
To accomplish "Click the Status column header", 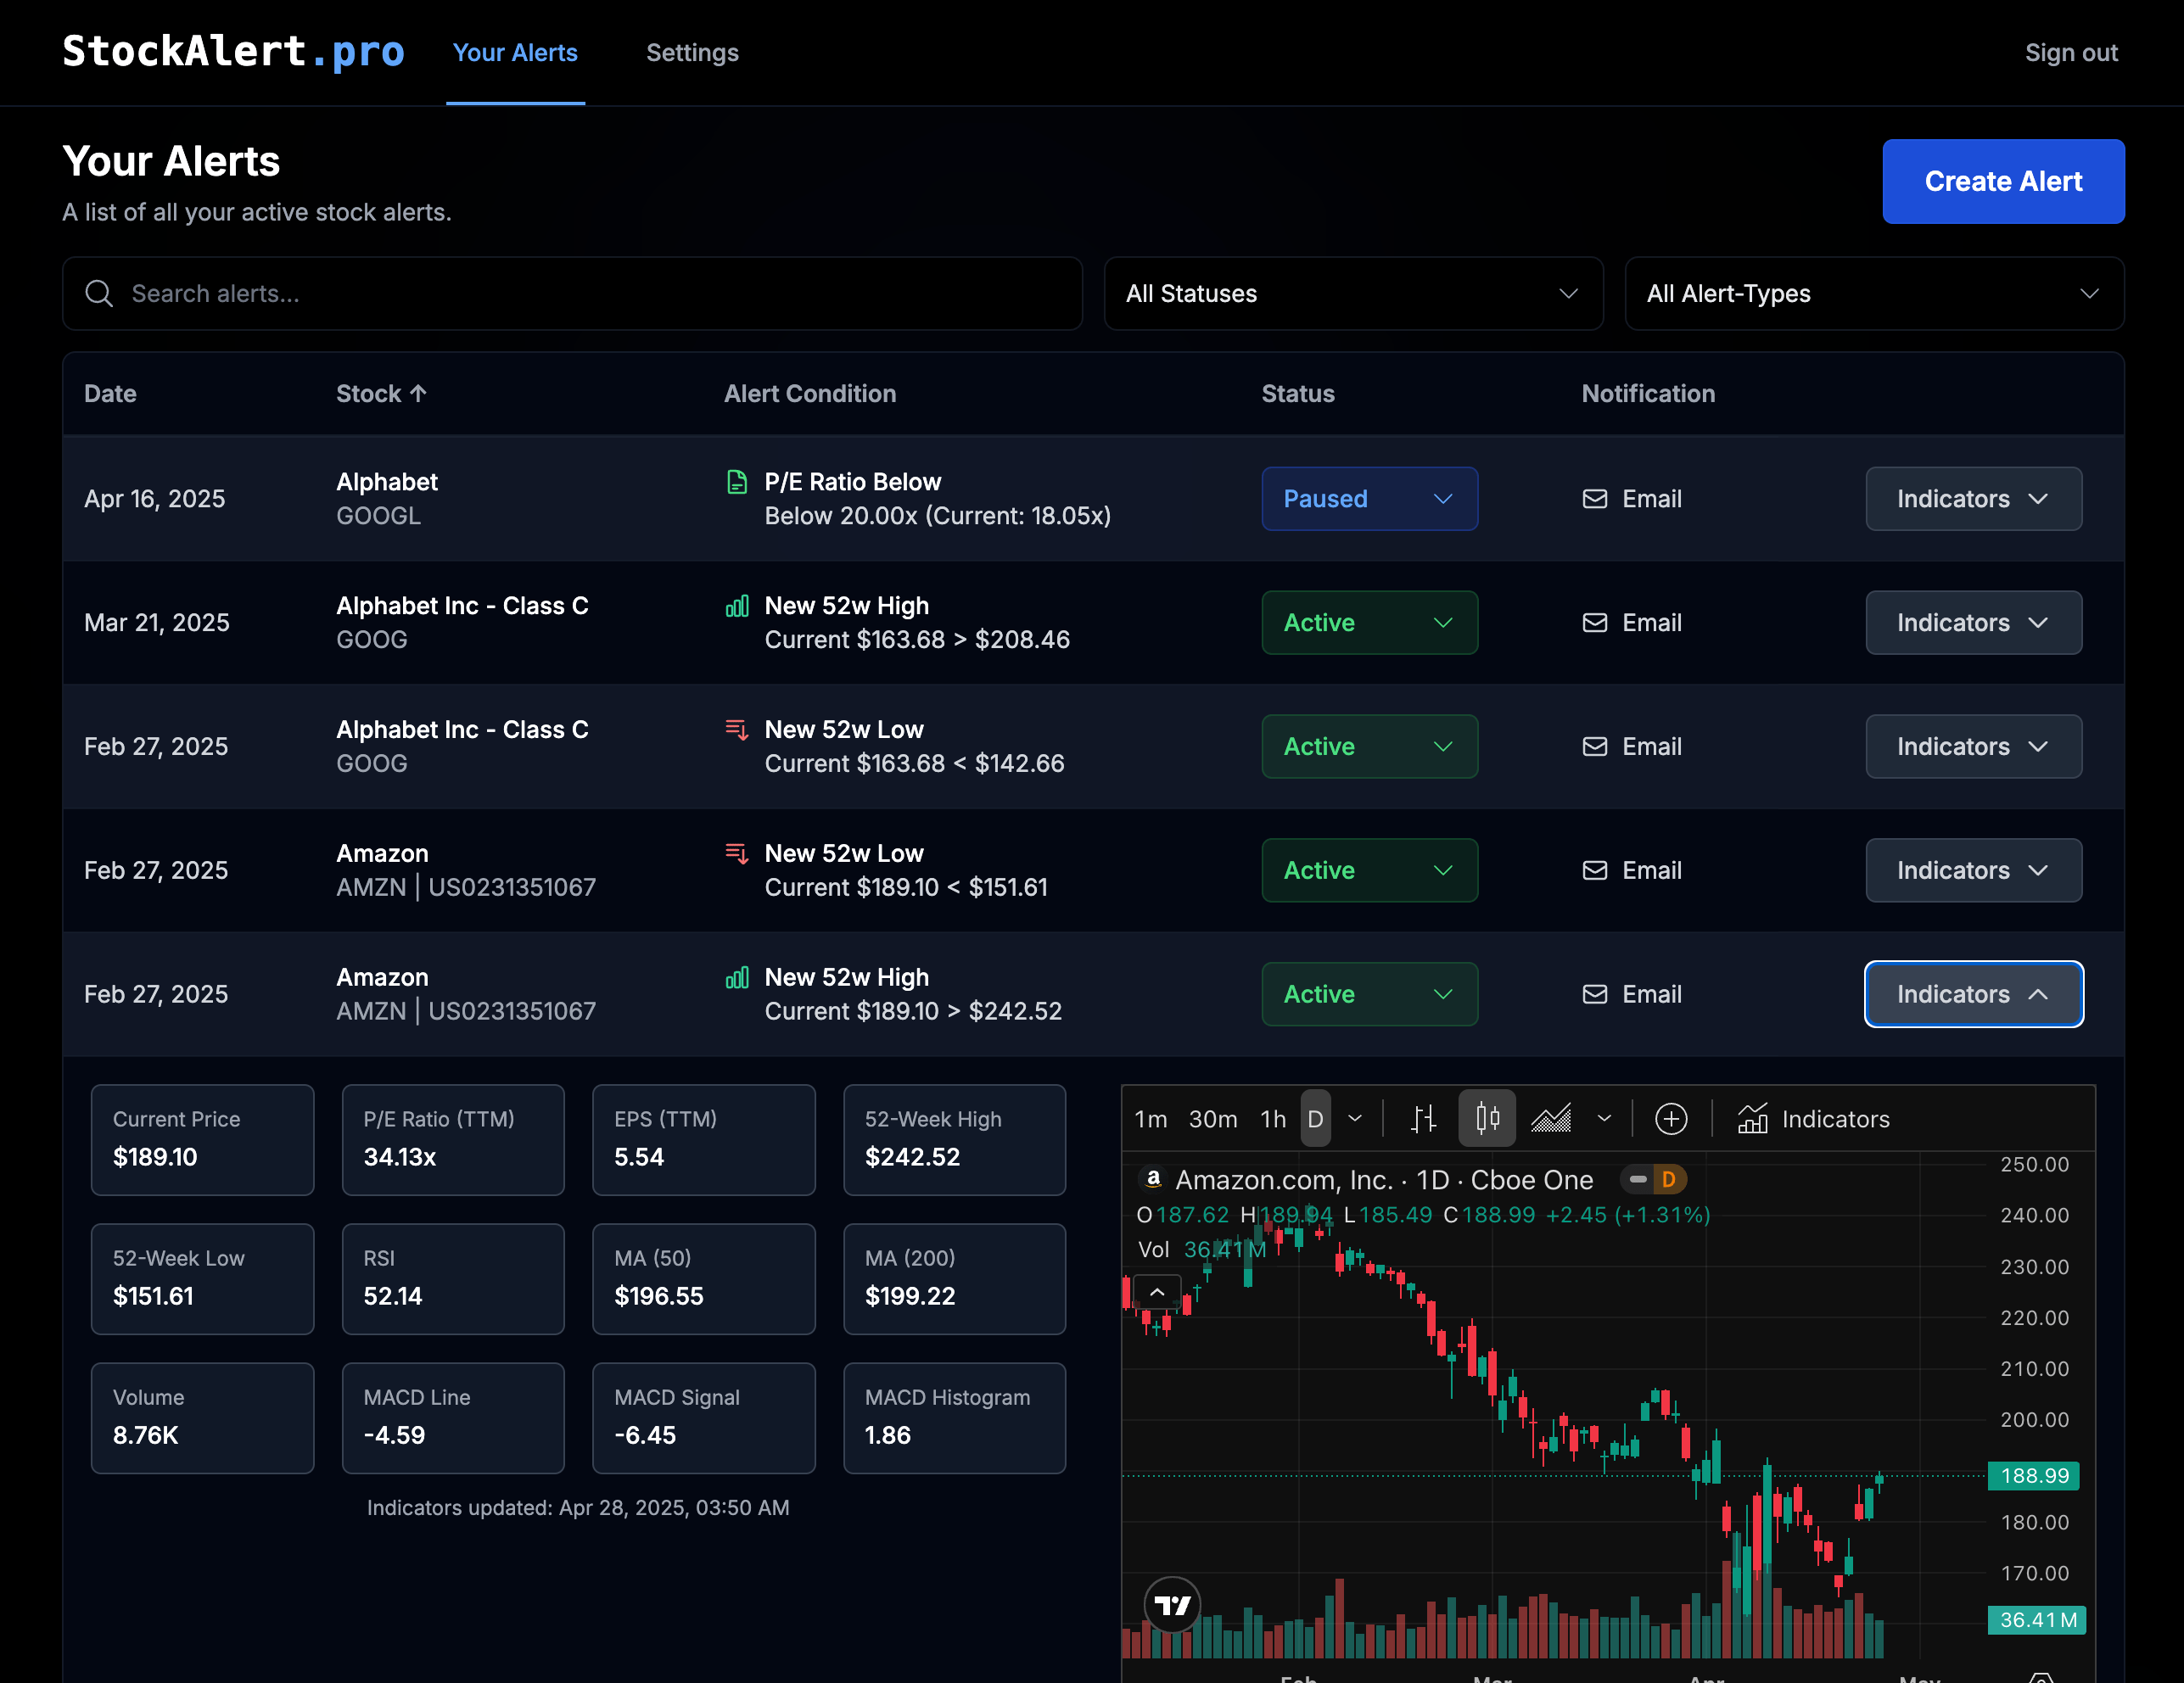I will point(1298,393).
